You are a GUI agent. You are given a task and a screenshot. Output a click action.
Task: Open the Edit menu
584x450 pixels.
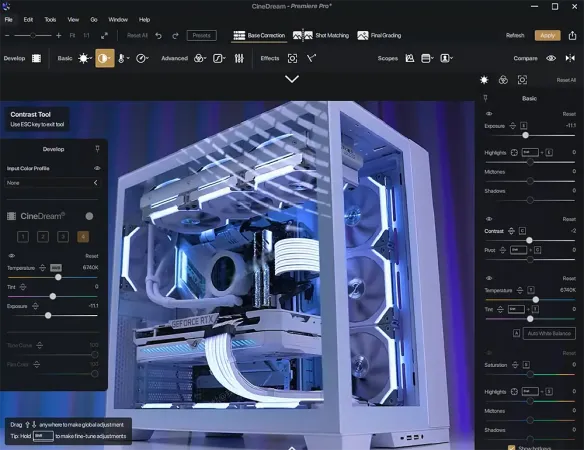point(28,20)
